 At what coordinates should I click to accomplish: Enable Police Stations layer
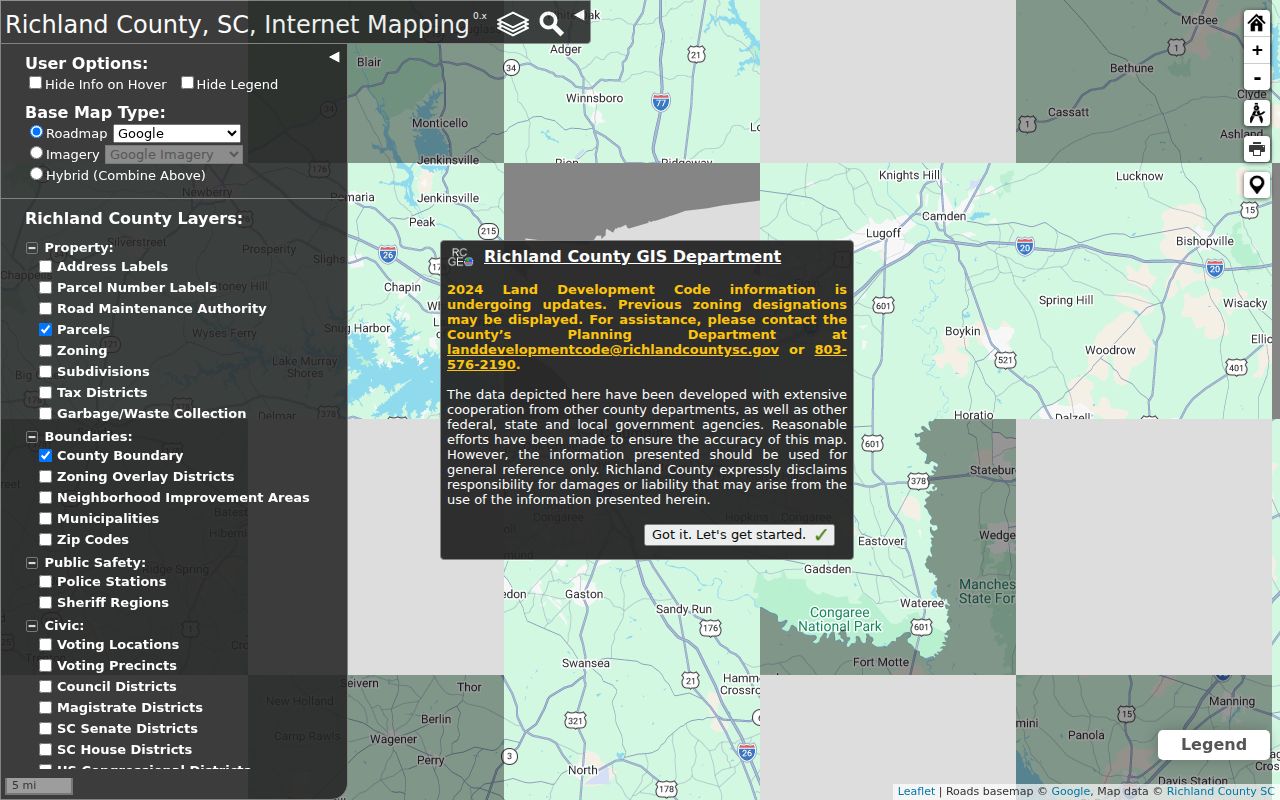coord(45,582)
